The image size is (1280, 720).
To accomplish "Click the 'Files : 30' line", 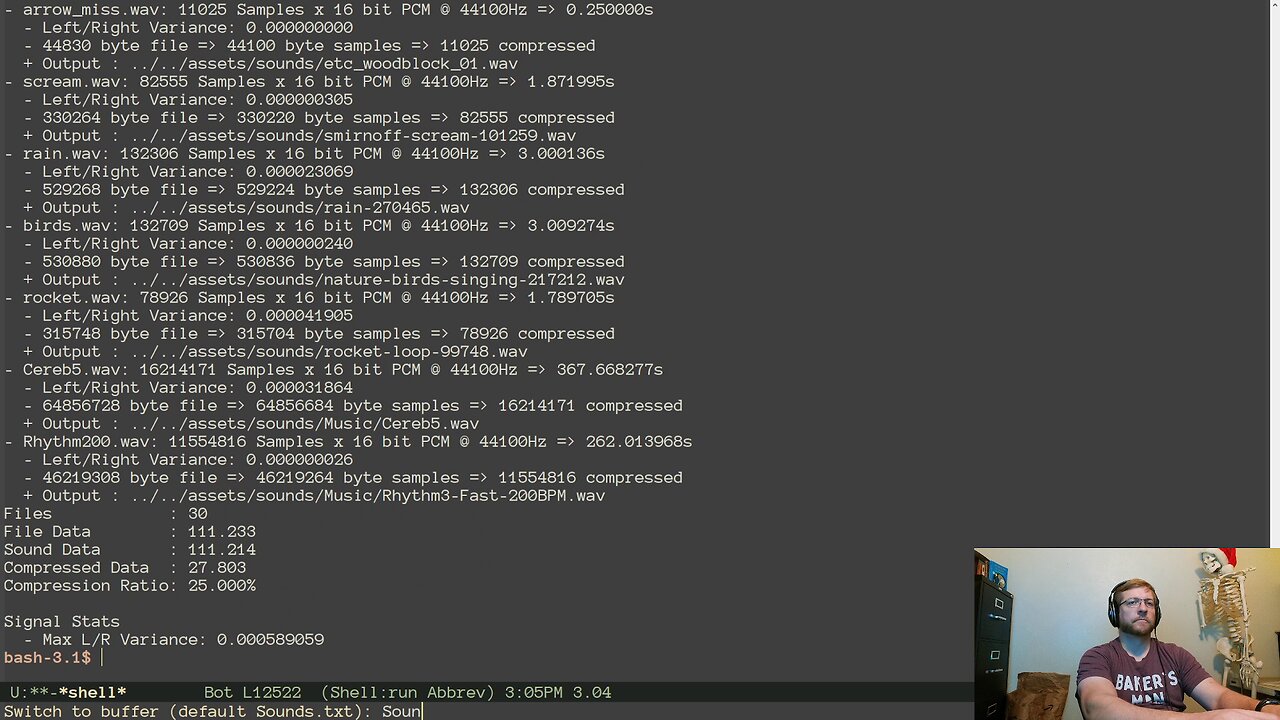I will [105, 513].
